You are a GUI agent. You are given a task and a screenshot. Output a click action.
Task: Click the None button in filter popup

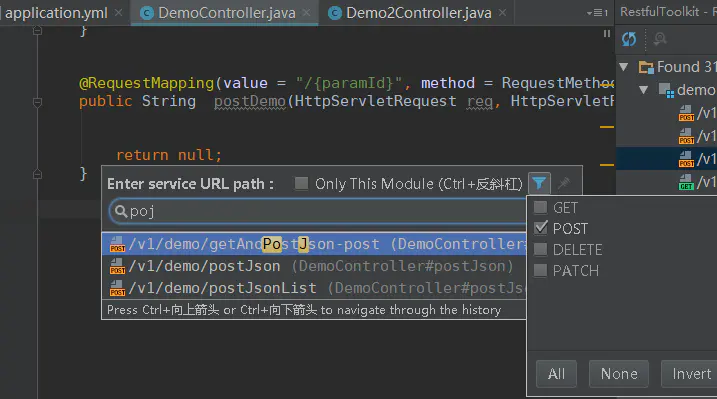coord(619,374)
